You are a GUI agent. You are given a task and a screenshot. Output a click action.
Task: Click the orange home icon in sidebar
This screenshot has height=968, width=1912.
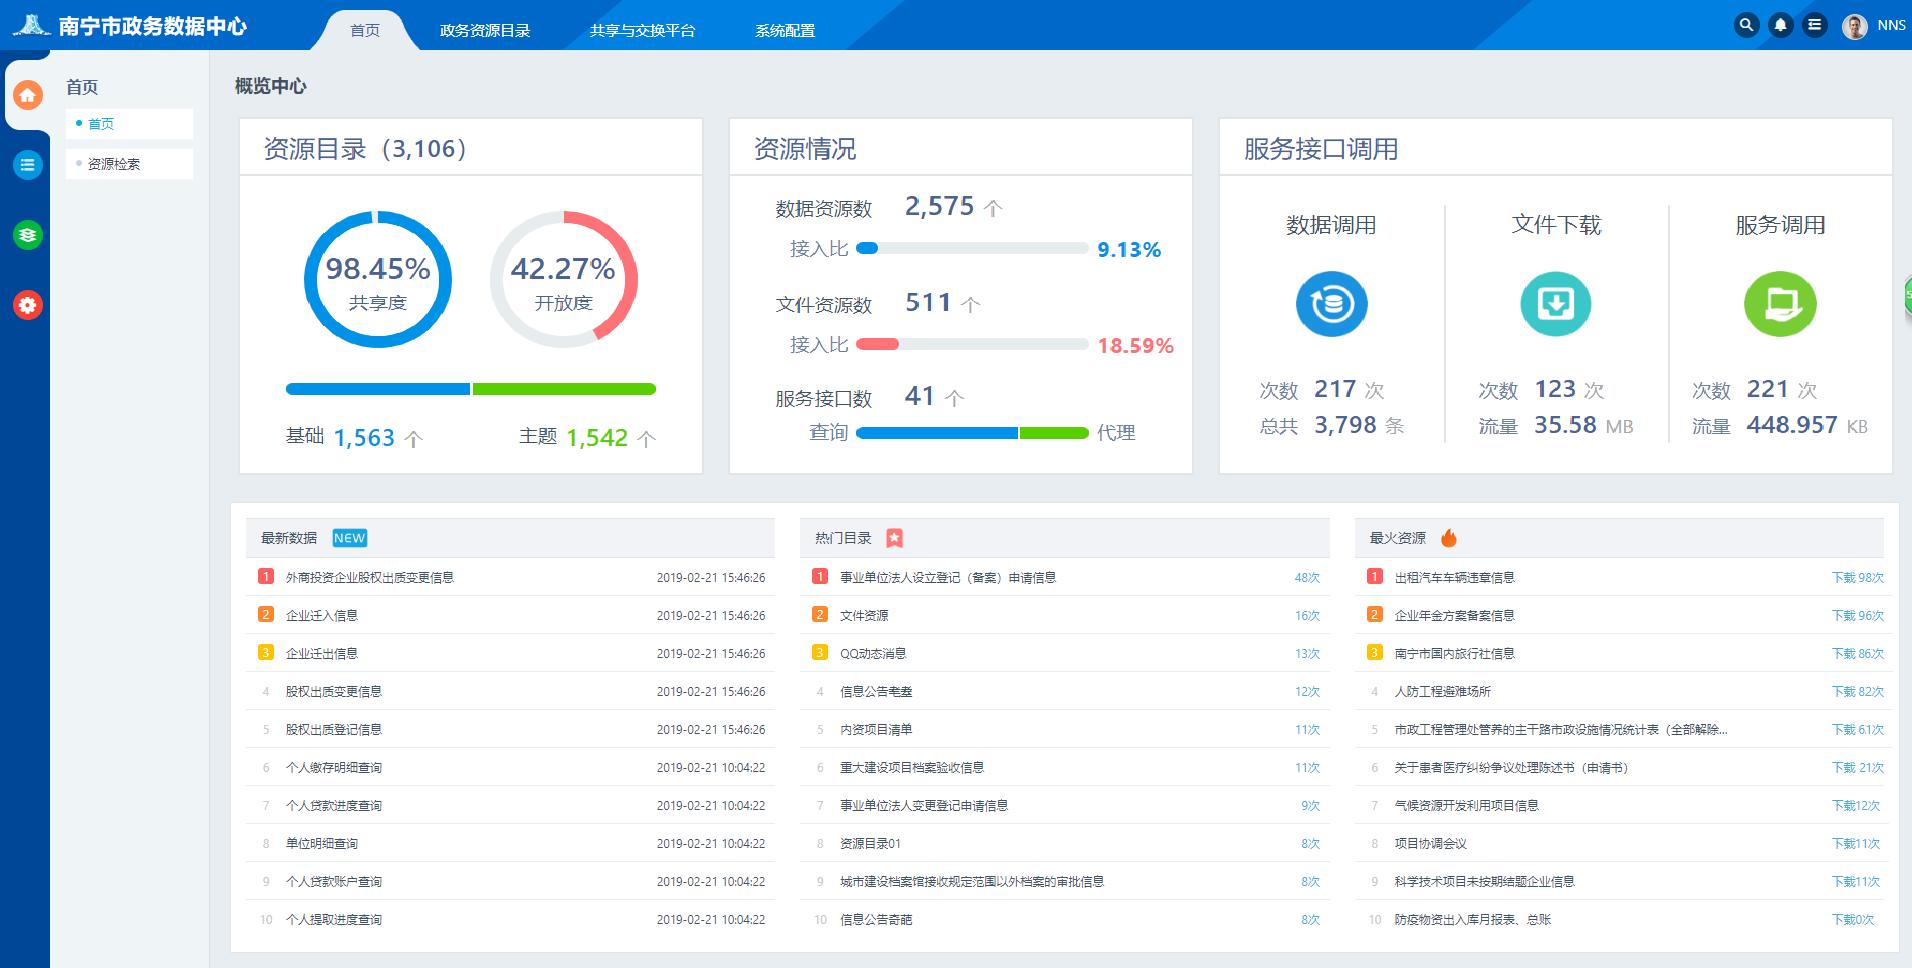(x=28, y=95)
